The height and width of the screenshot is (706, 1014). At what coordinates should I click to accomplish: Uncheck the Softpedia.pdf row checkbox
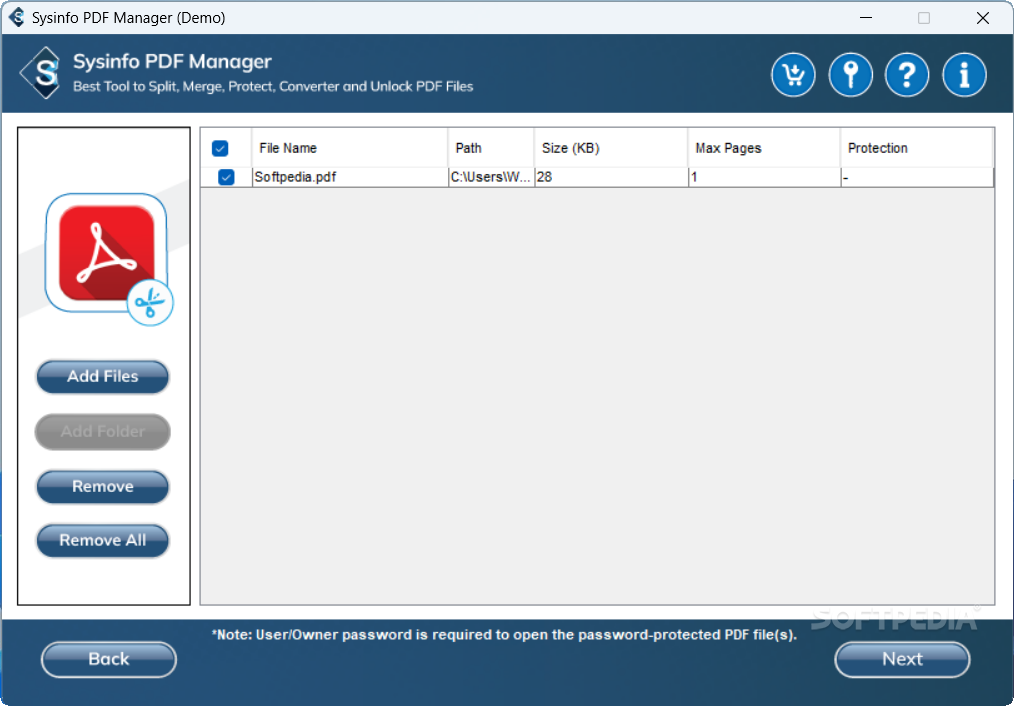pos(226,177)
